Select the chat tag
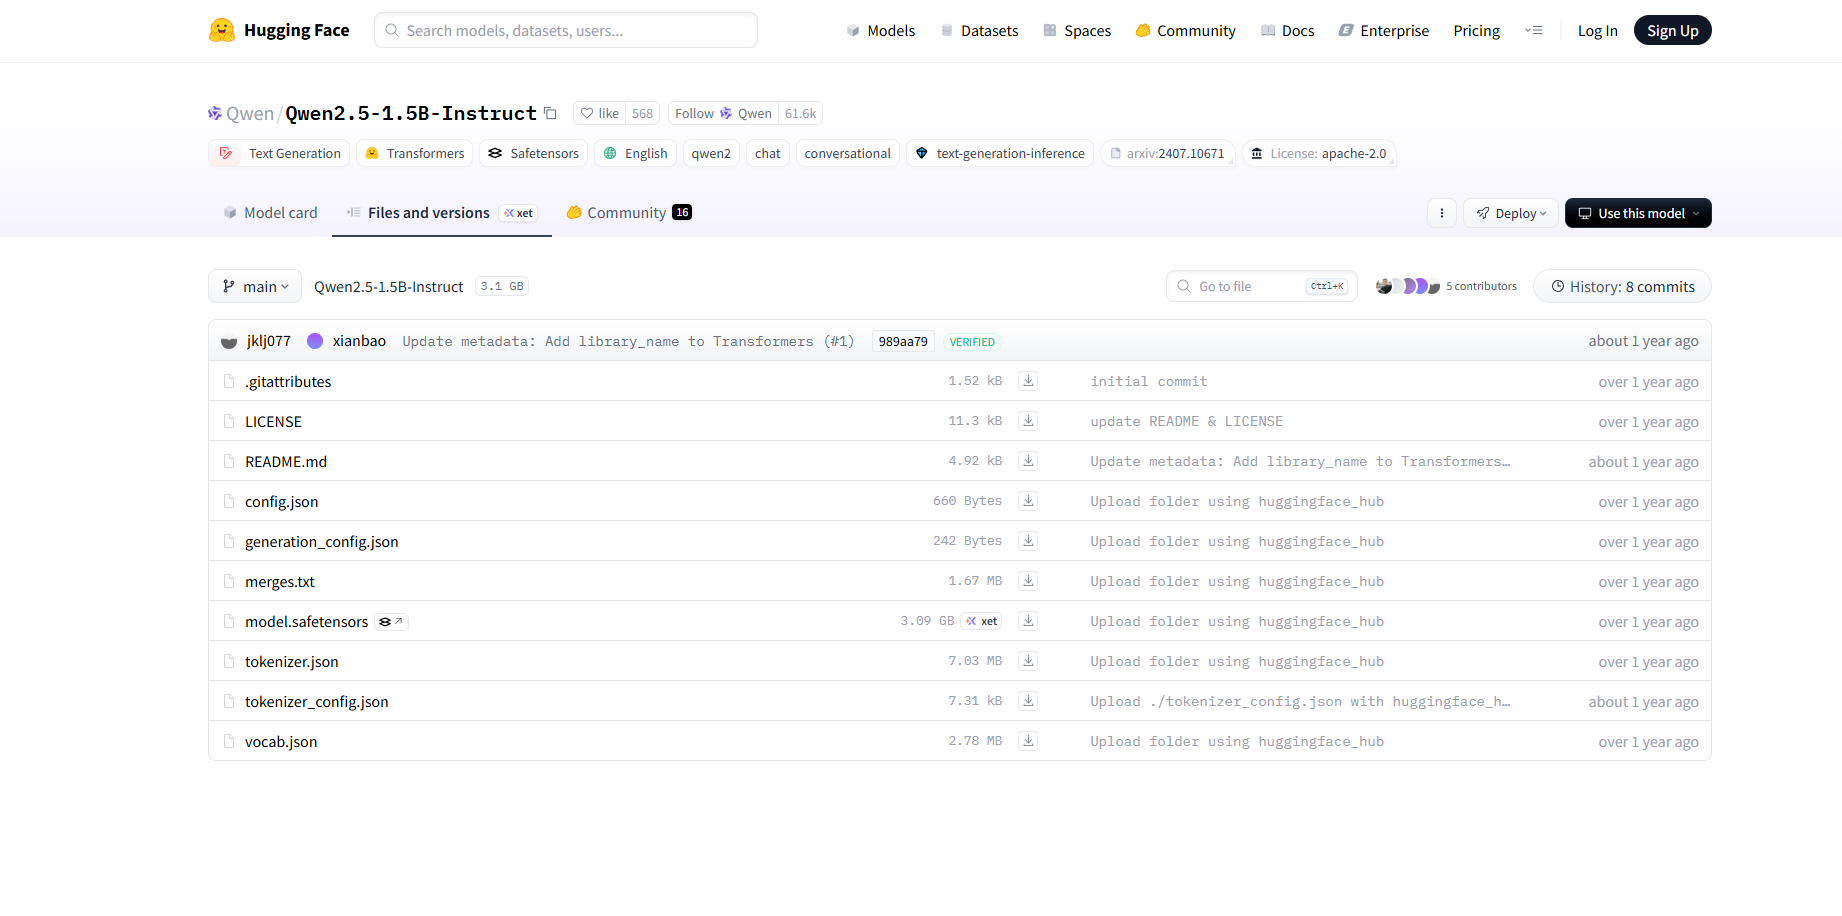Screen dimensions: 1842x916 (x=768, y=153)
